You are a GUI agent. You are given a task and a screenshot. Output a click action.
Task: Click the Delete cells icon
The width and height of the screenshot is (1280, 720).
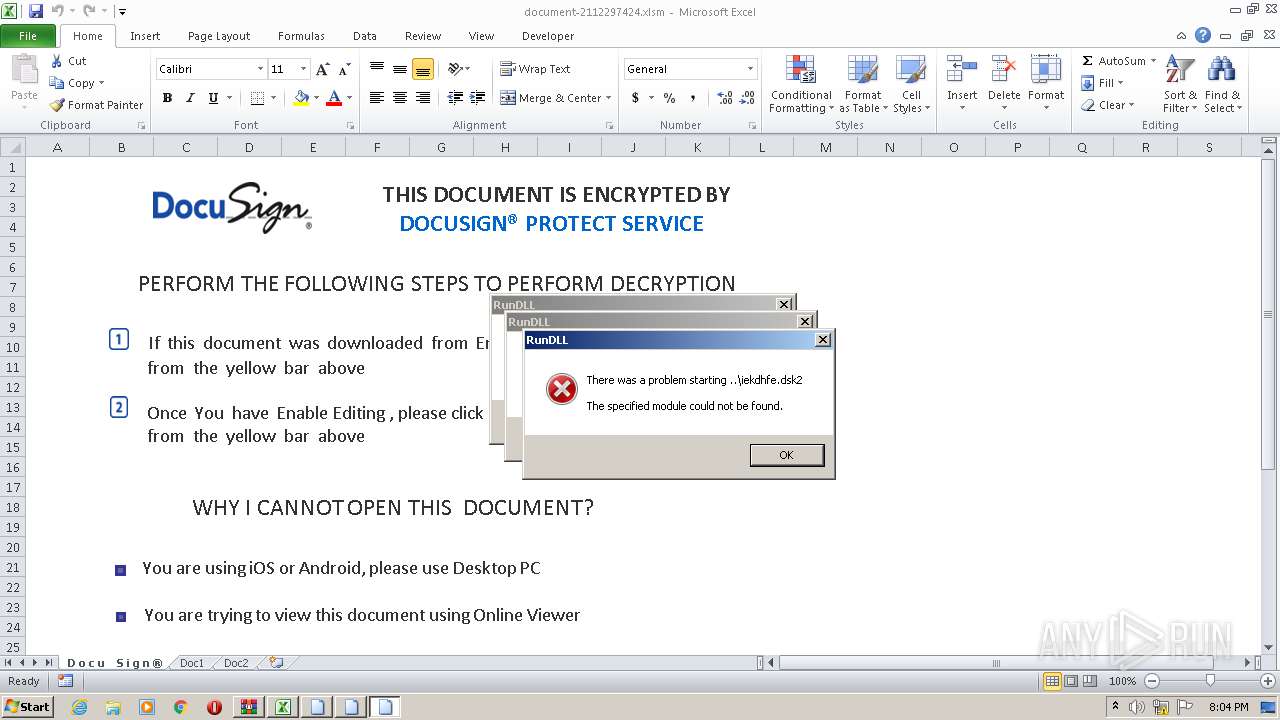[1004, 70]
